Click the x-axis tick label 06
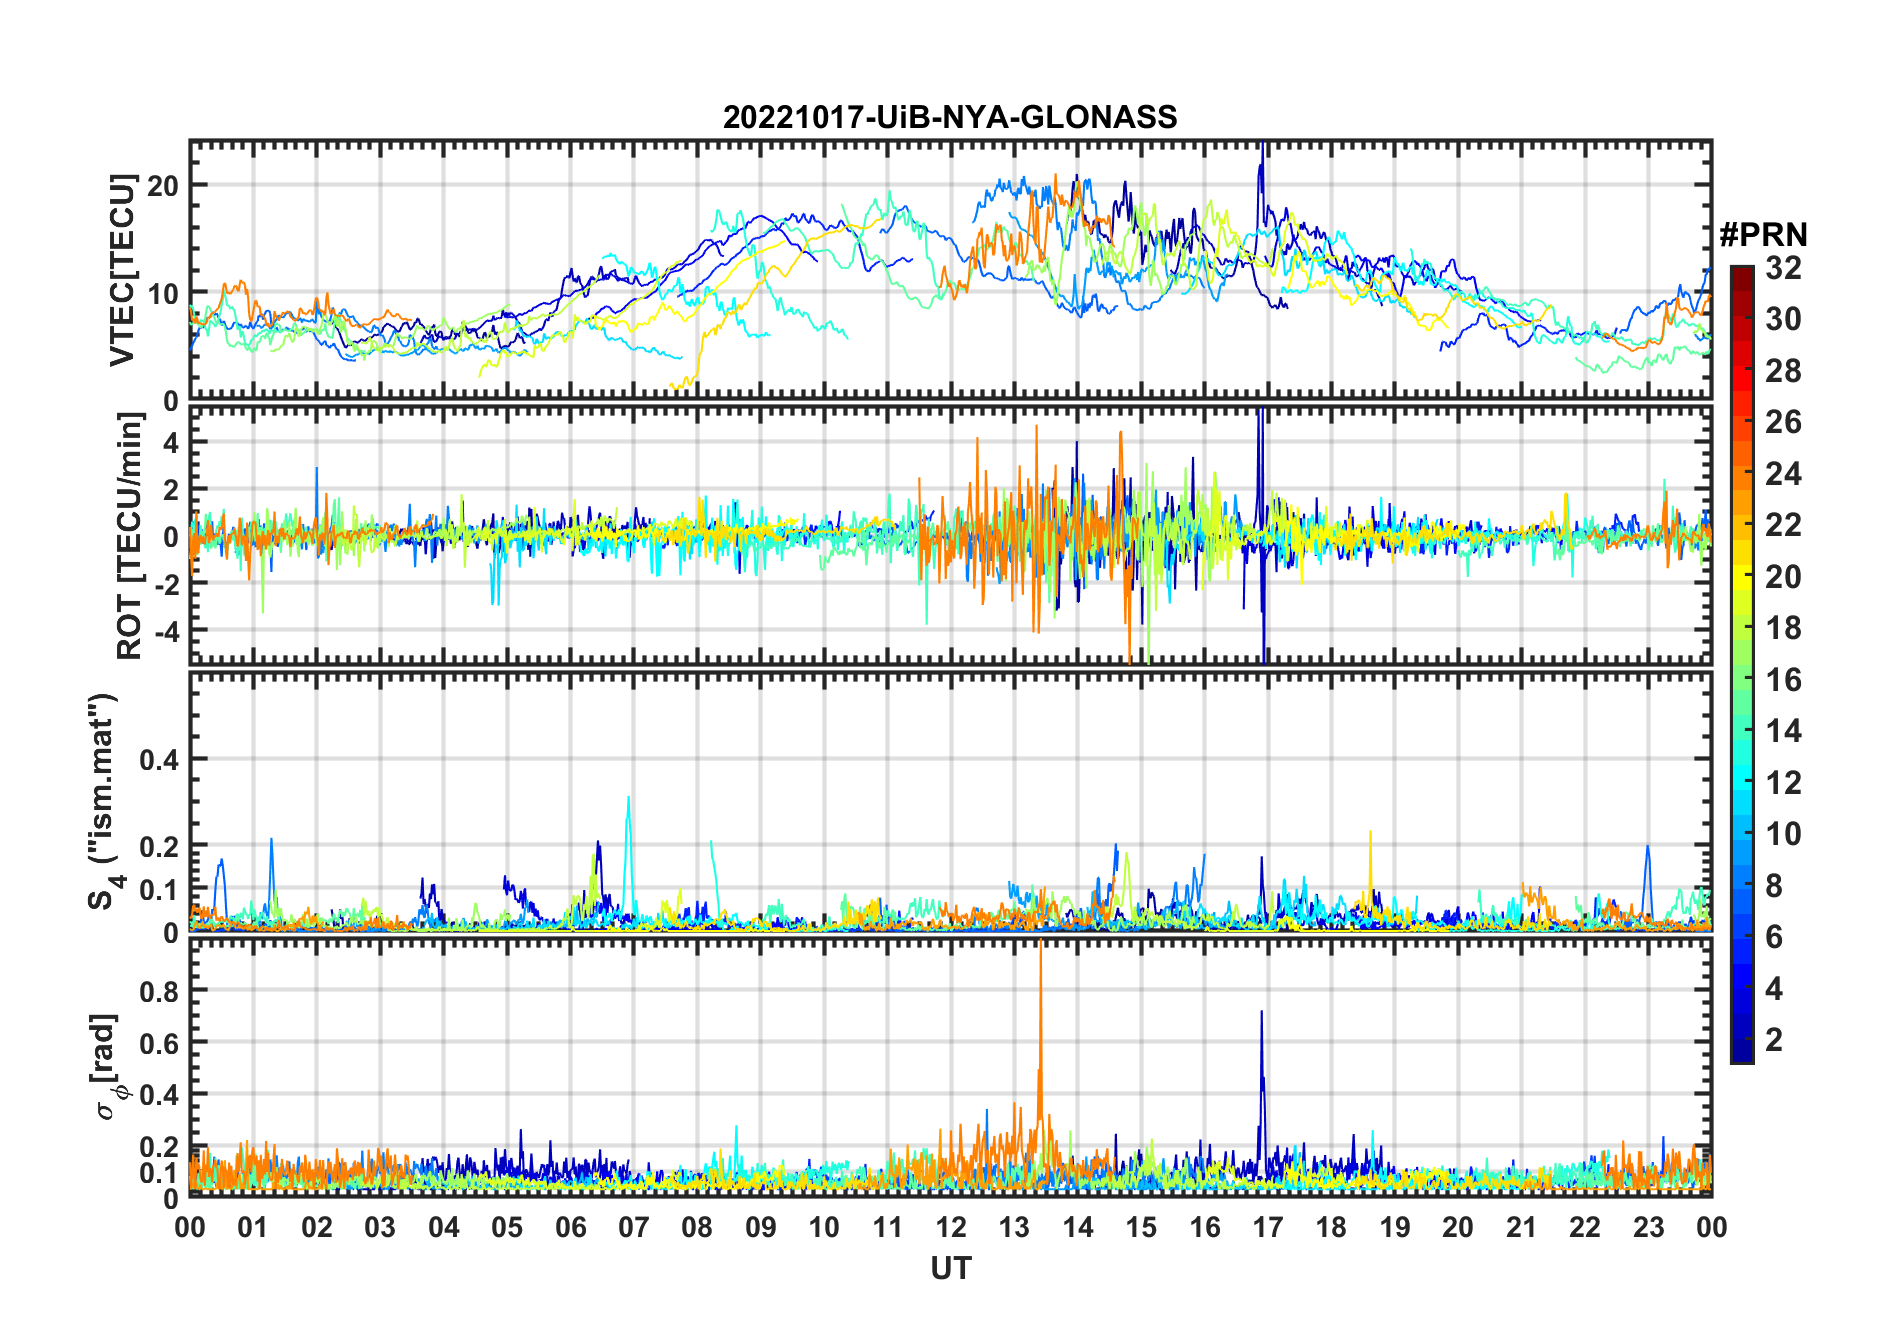The image size is (1902, 1330). [x=571, y=1227]
